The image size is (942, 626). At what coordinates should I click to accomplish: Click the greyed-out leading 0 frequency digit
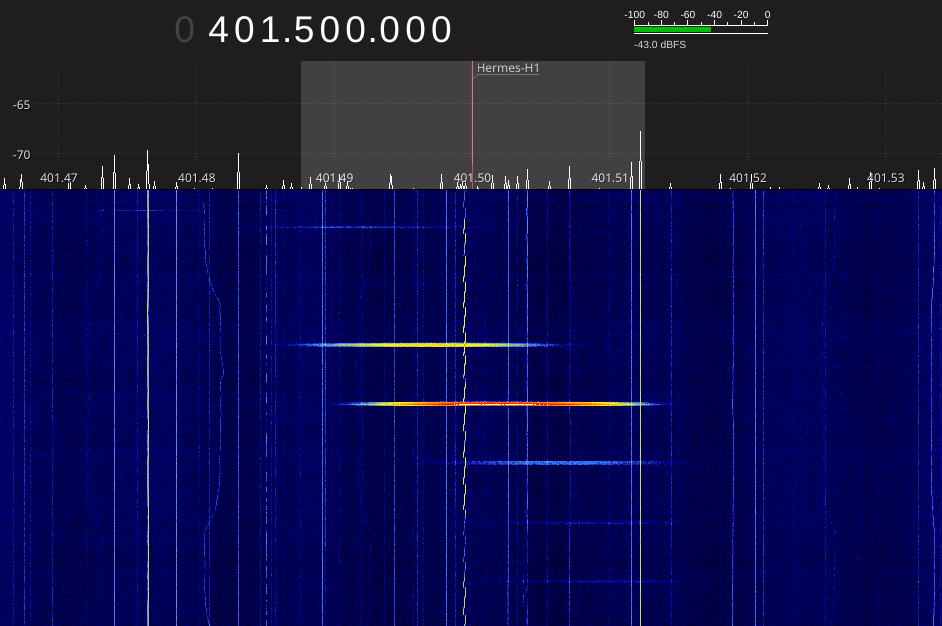click(184, 29)
